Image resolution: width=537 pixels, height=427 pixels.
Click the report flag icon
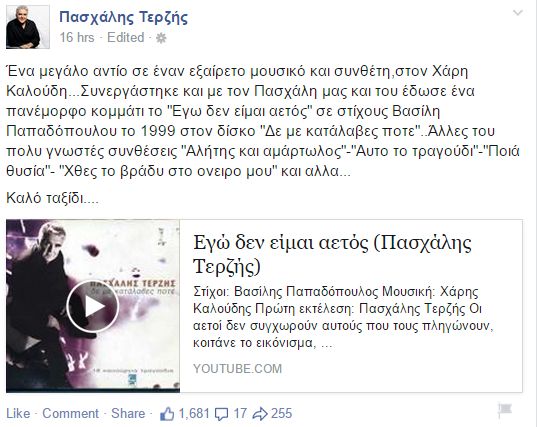505,410
